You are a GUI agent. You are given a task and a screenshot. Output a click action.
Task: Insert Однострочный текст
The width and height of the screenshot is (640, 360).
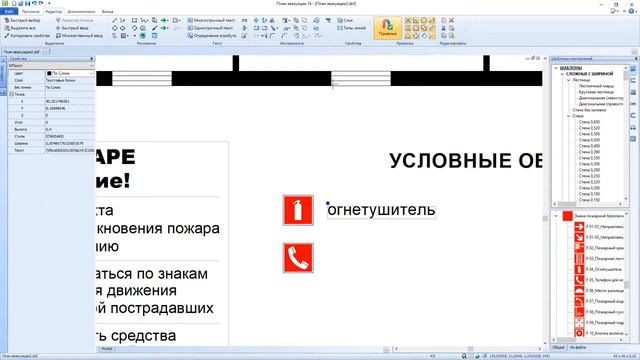210,28
